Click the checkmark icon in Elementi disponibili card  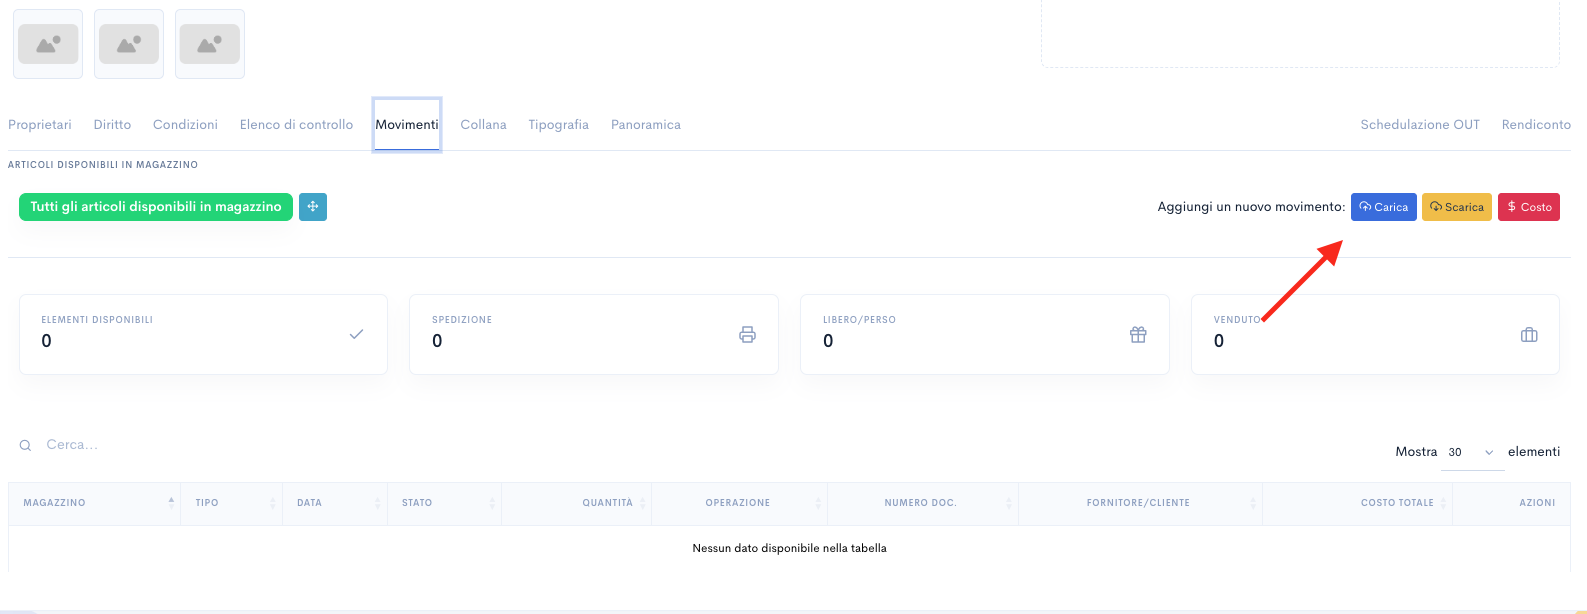356,334
